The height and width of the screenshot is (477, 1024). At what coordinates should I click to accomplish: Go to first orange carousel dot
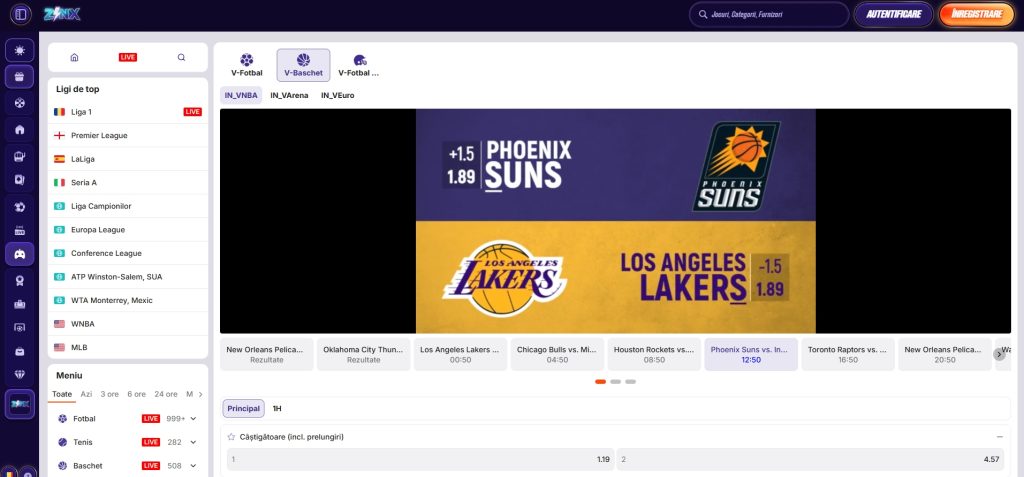(600, 382)
